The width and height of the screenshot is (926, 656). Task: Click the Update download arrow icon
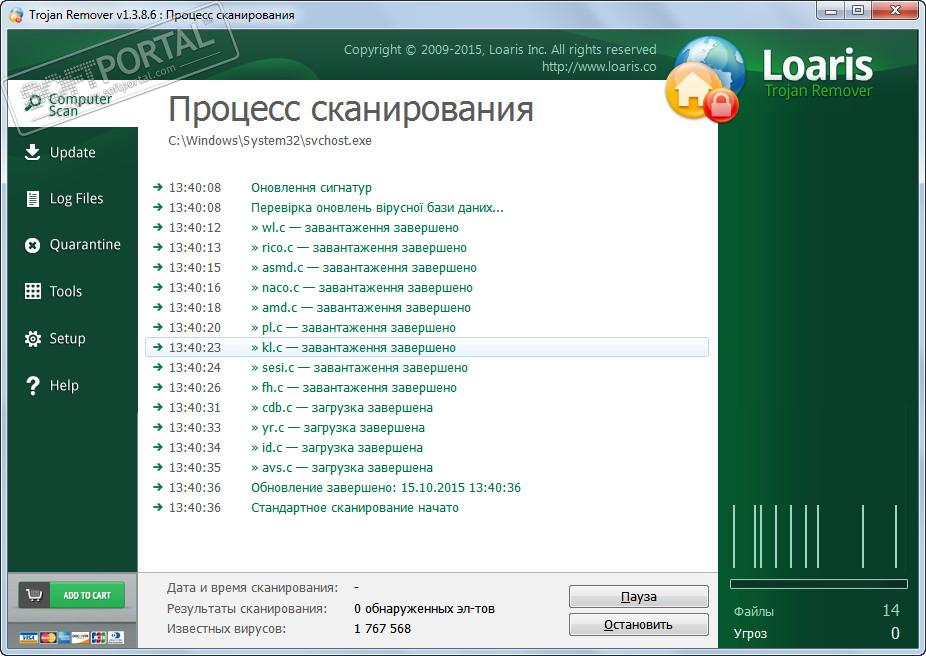point(32,152)
